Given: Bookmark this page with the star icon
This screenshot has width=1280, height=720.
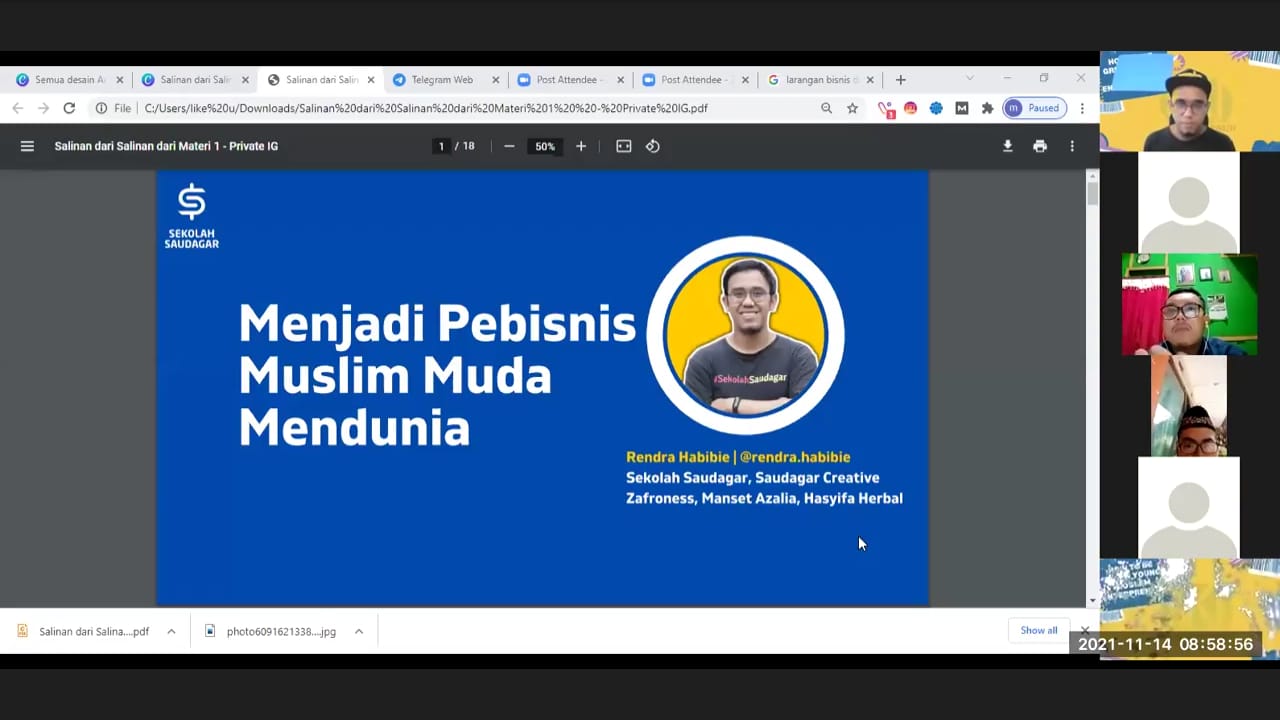Looking at the screenshot, I should point(852,108).
